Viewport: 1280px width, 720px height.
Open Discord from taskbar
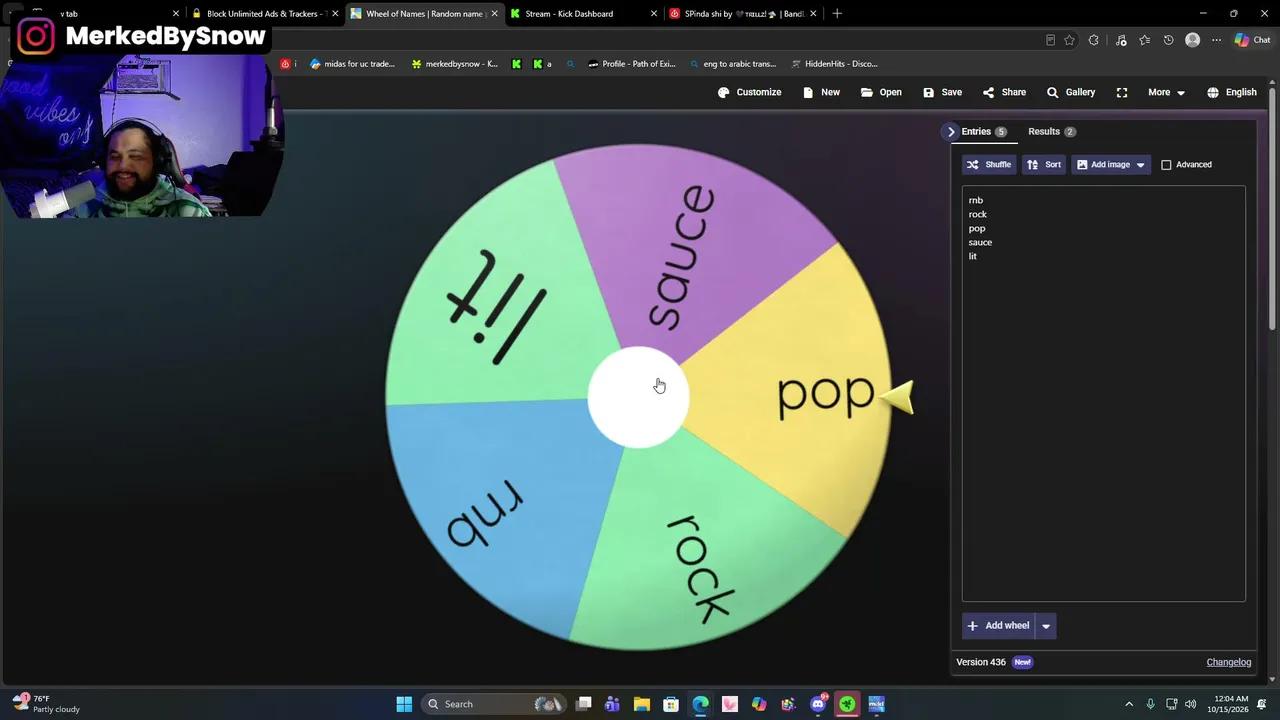(x=818, y=704)
